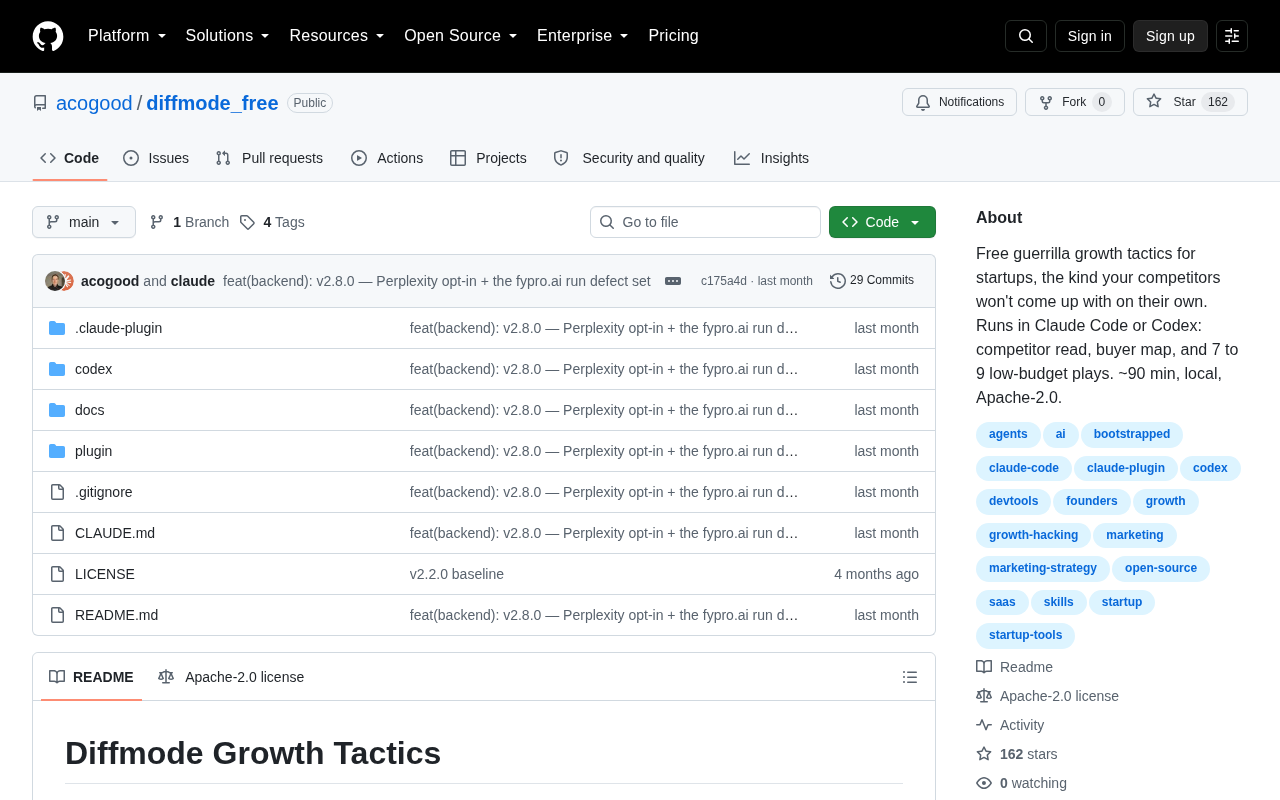Click the Sign in button

point(1090,36)
